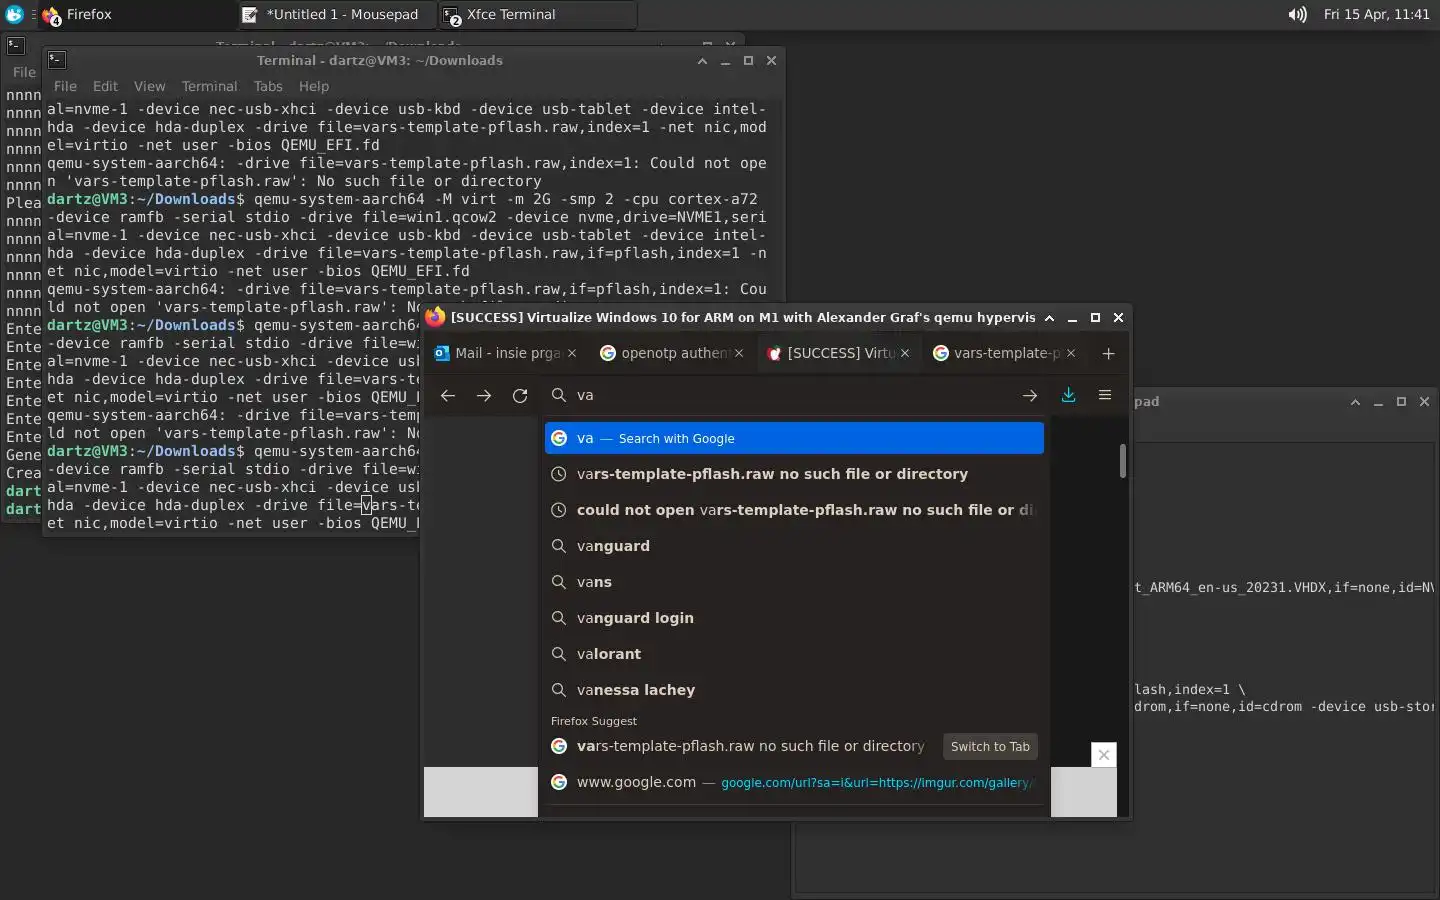The image size is (1440, 900).
Task: Close the [SUCCESS] Virtualize tab
Action: point(905,353)
